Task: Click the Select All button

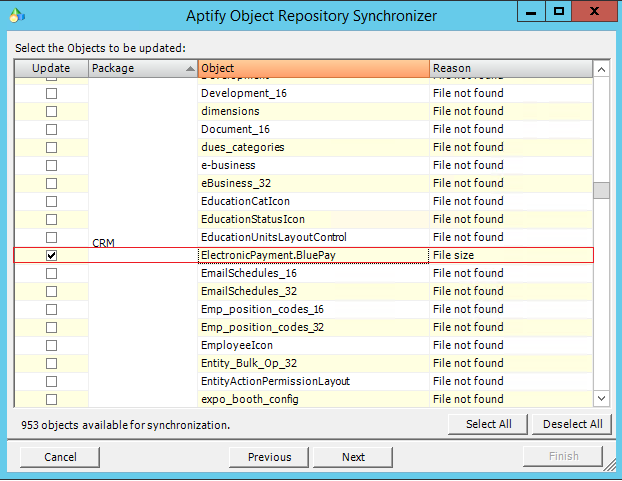Action: point(488,424)
